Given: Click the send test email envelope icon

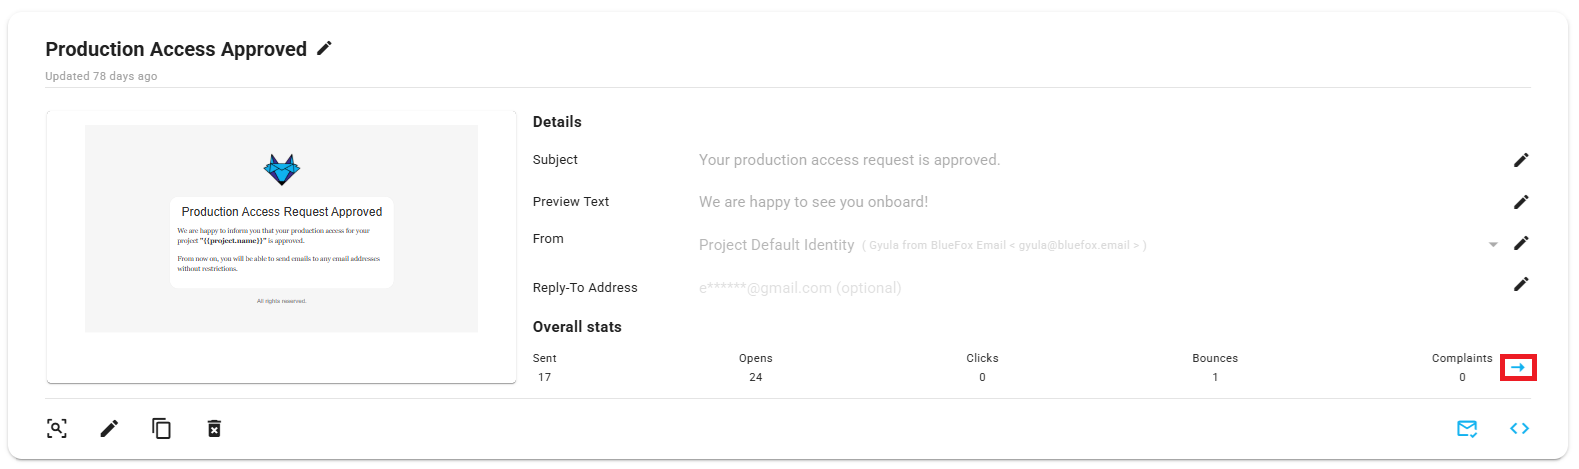Looking at the screenshot, I should [1467, 429].
